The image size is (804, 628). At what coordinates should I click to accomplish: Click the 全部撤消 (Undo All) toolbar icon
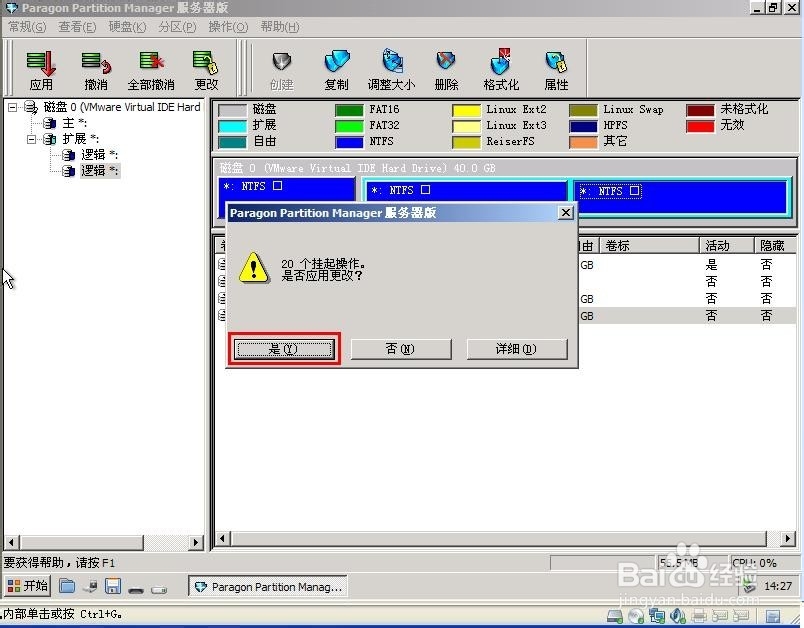151,70
